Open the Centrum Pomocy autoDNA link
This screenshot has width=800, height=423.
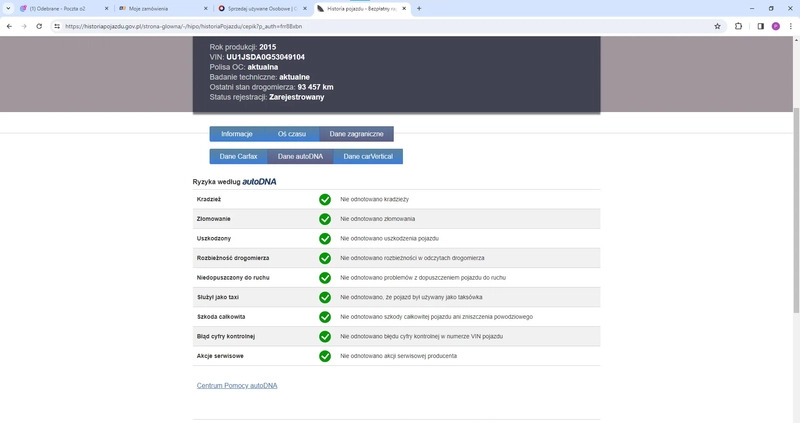tap(237, 386)
